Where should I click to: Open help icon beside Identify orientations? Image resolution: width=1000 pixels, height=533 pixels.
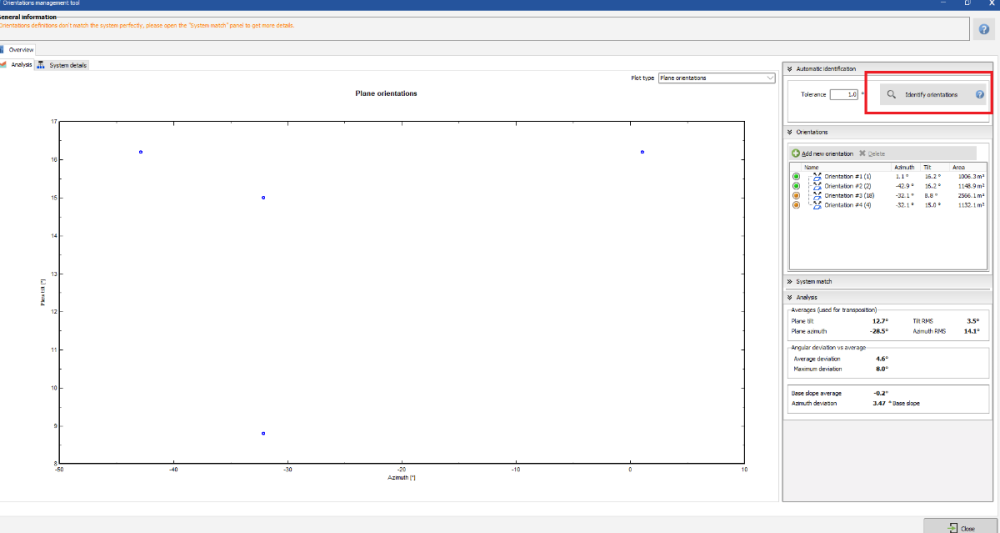[980, 94]
